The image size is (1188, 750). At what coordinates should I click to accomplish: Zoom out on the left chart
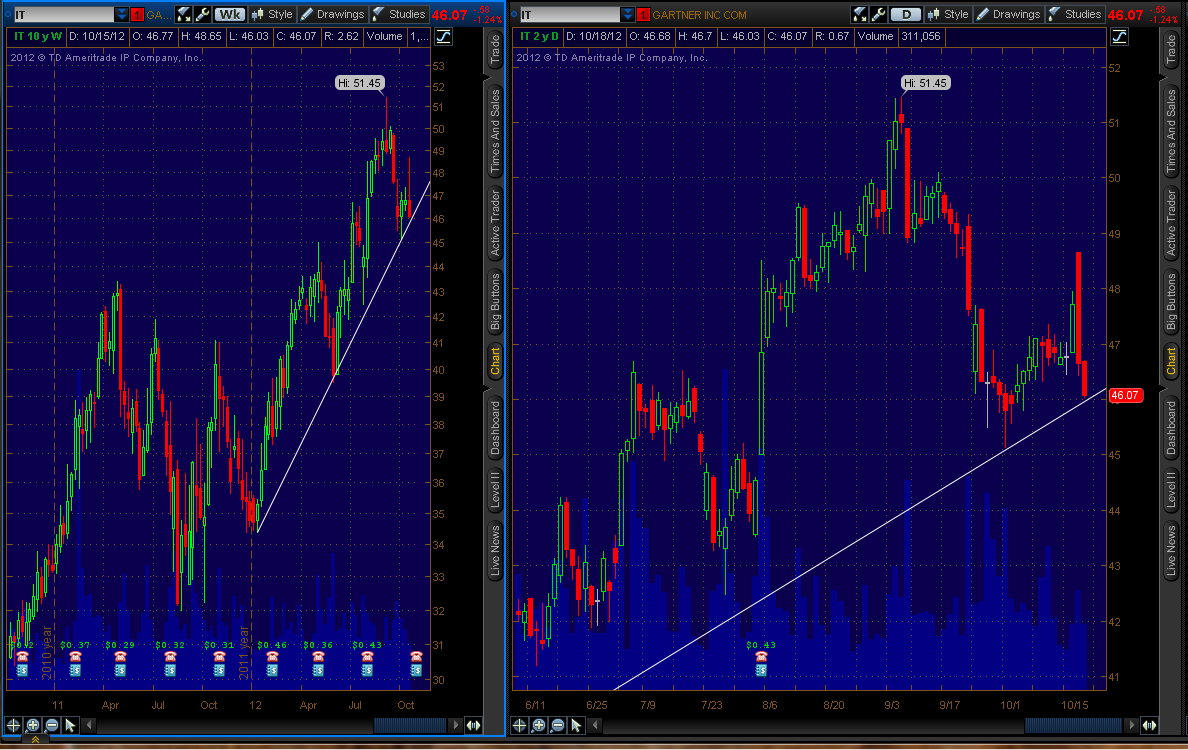52,725
